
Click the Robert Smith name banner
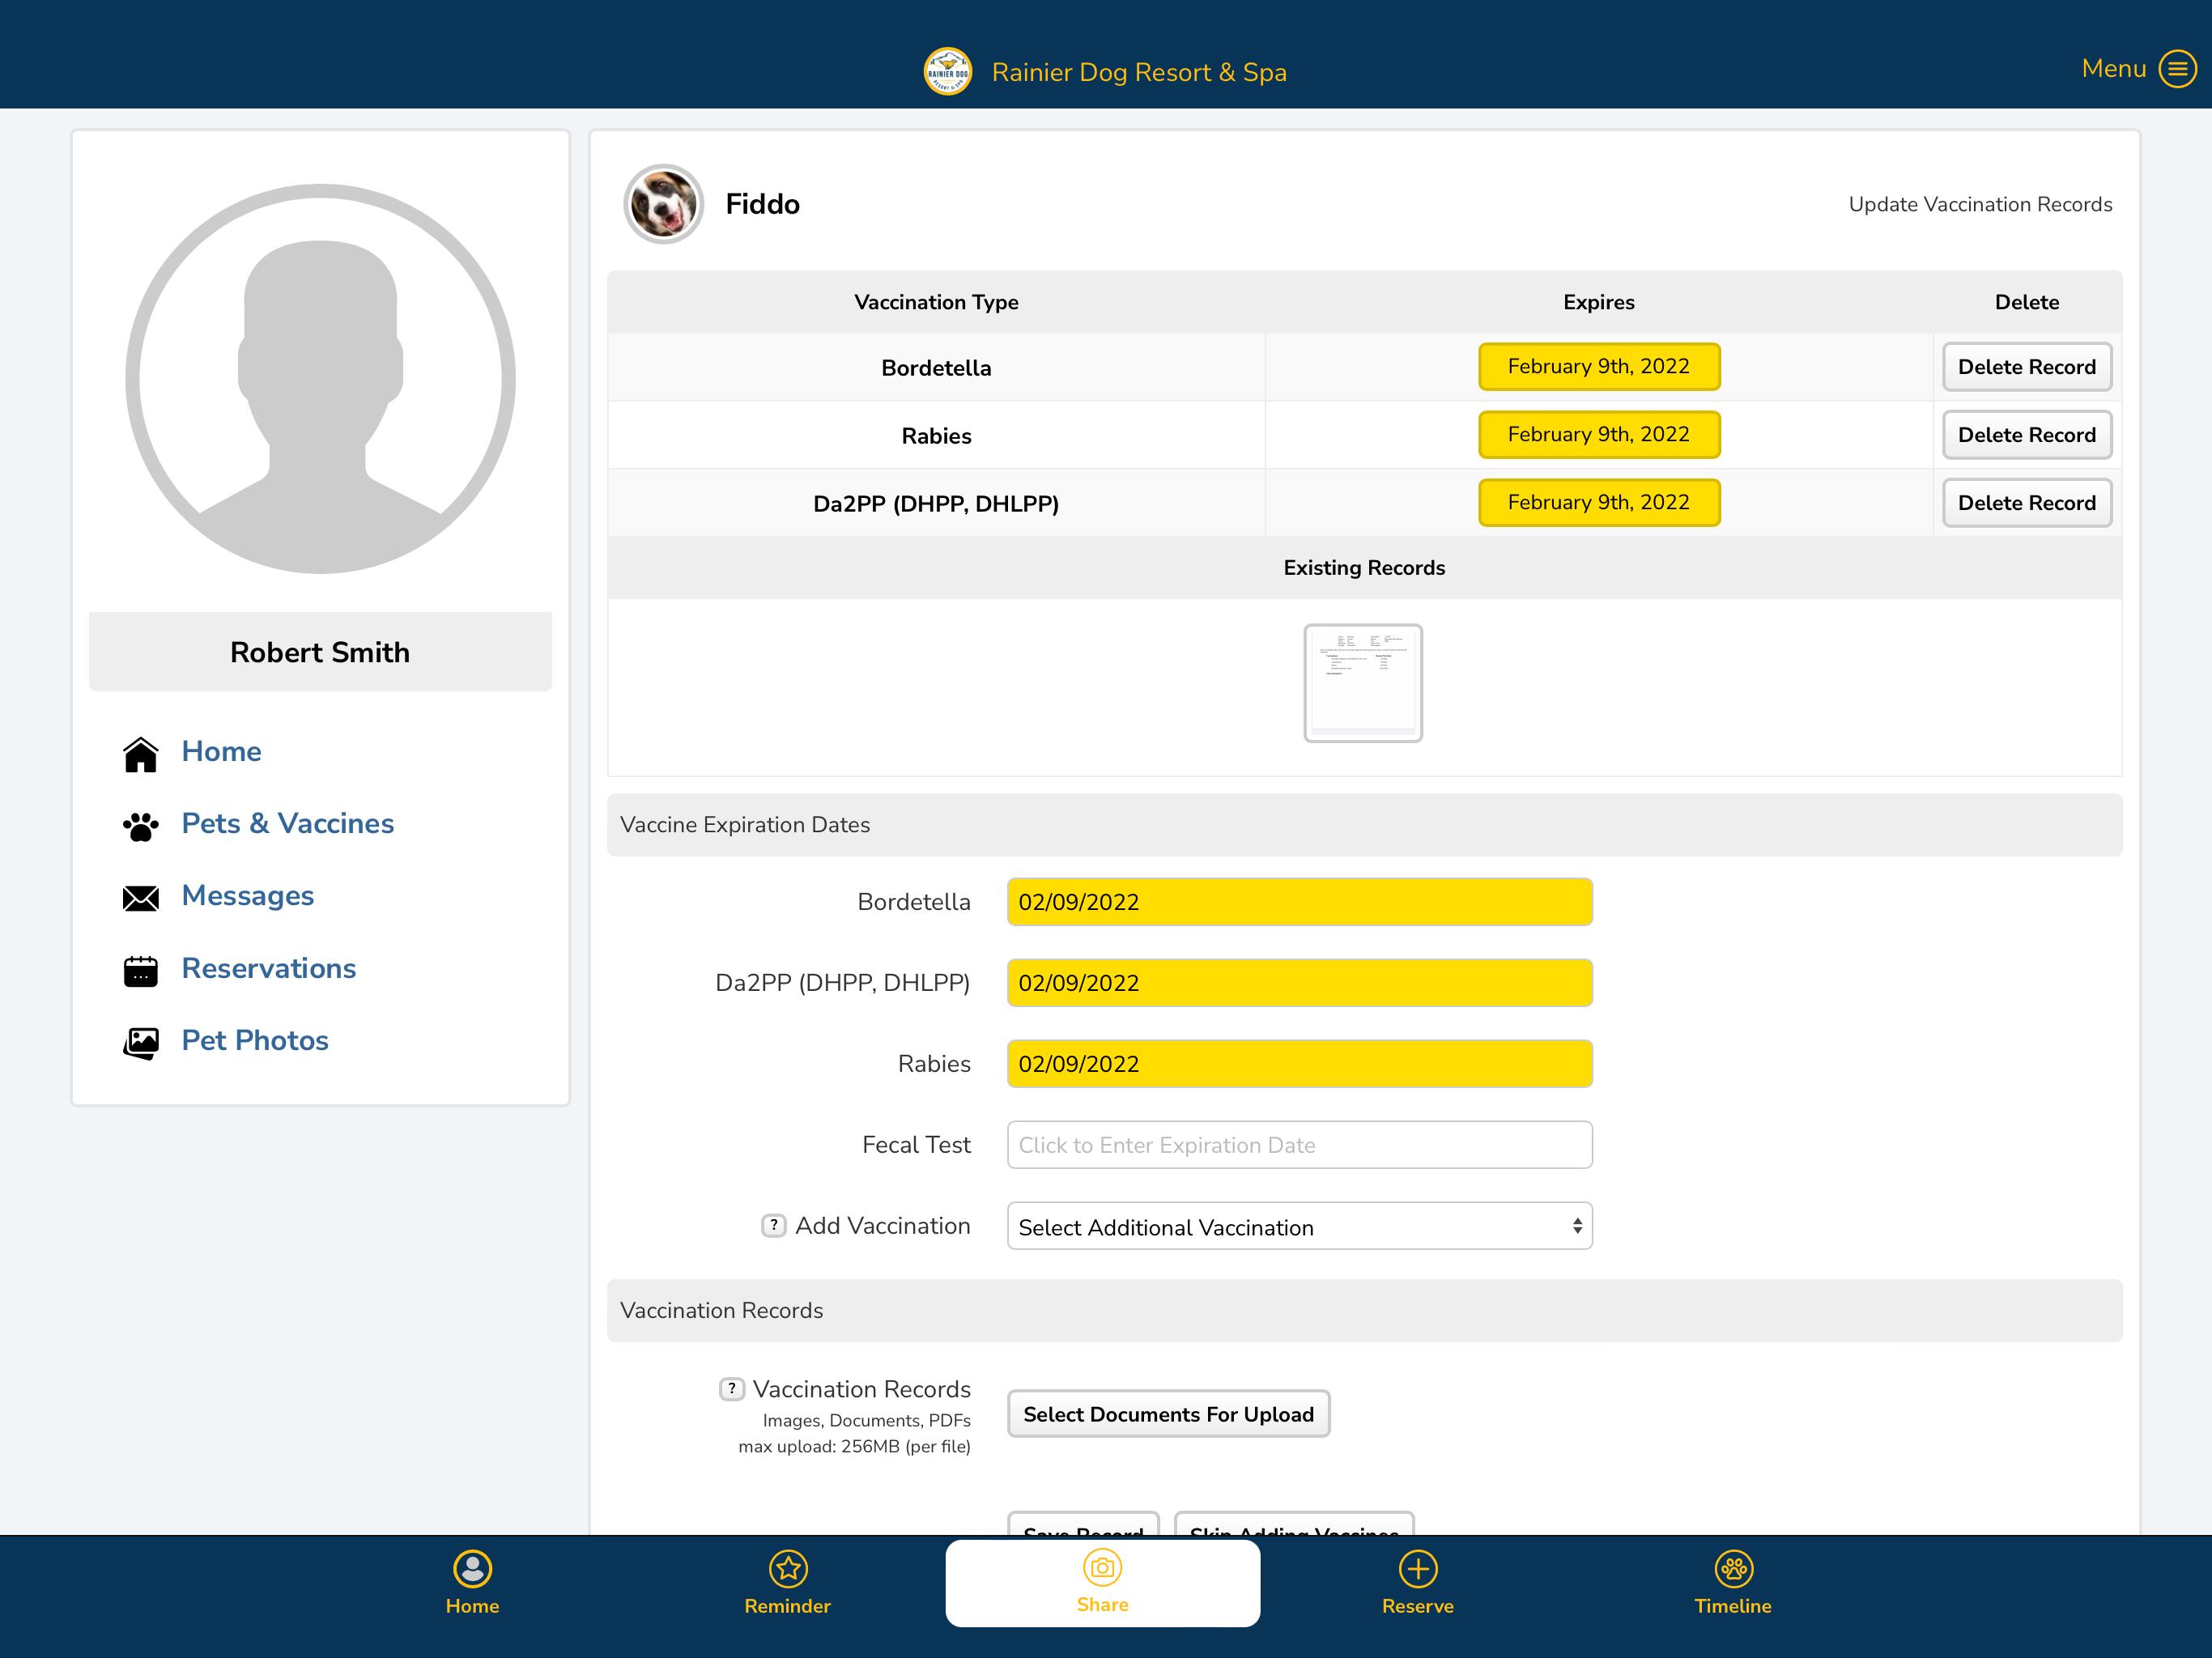[x=320, y=652]
